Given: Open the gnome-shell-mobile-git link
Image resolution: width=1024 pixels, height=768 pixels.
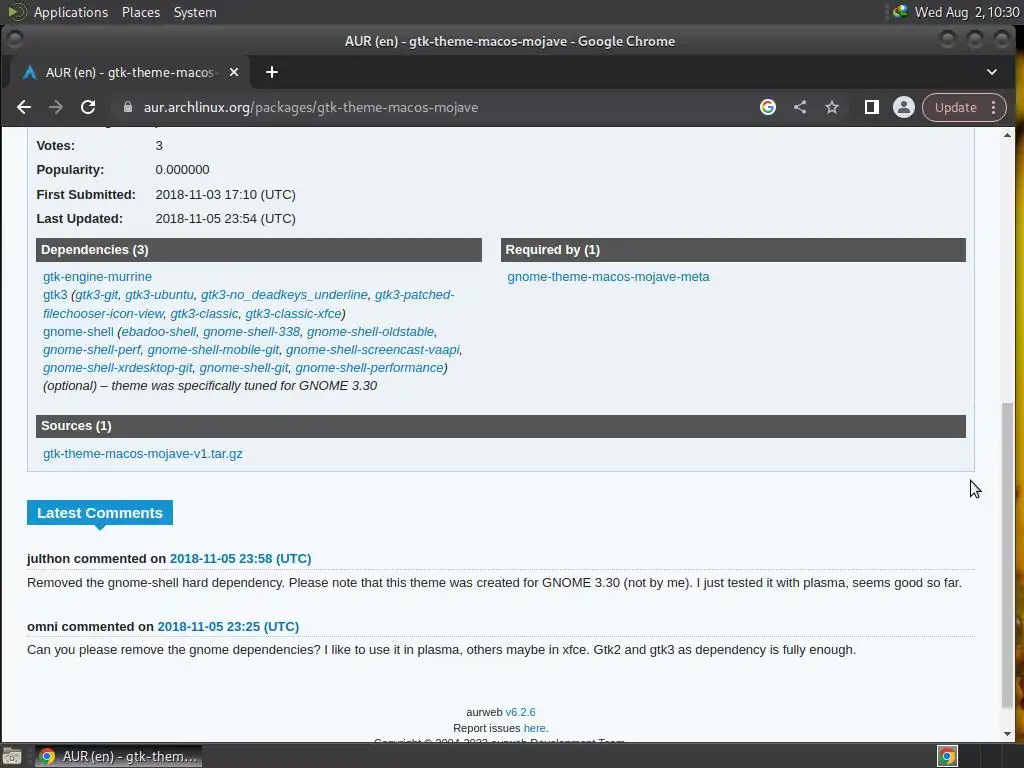Looking at the screenshot, I should click(213, 349).
